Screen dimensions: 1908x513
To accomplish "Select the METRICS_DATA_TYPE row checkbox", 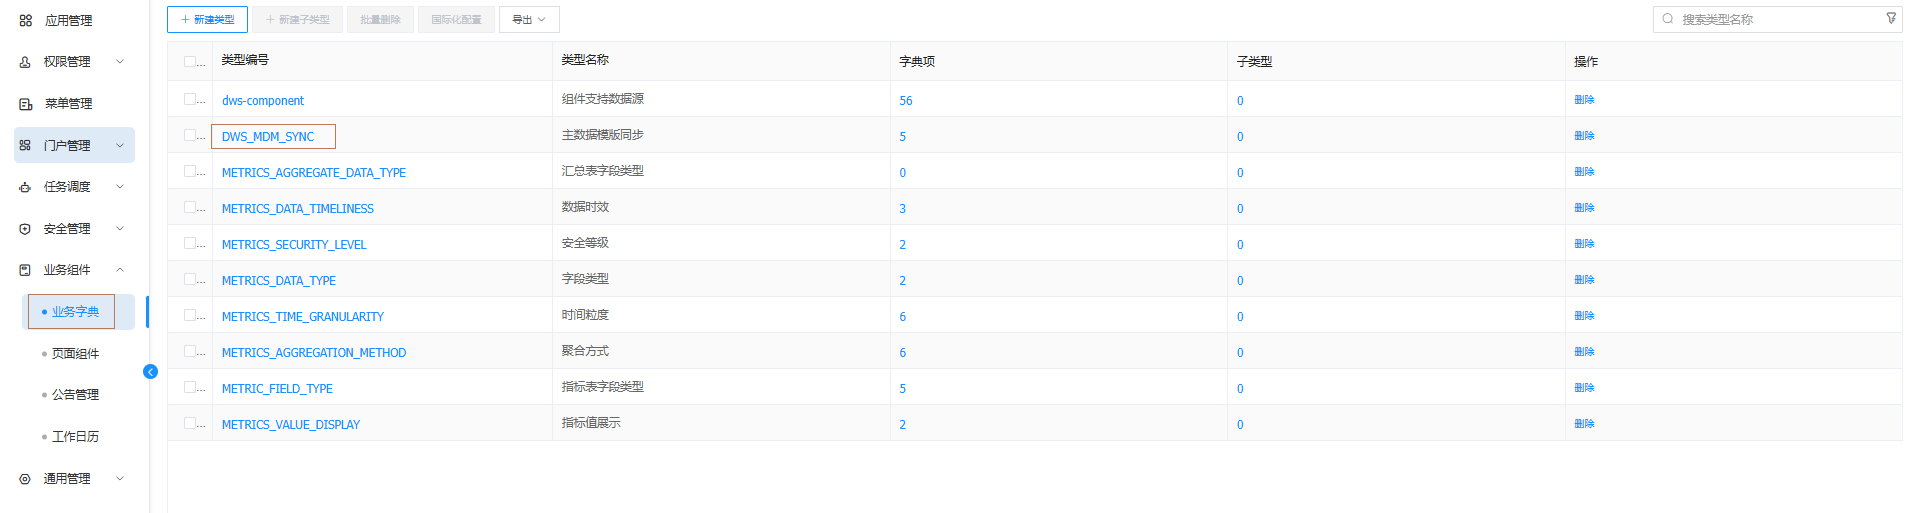I will [190, 279].
